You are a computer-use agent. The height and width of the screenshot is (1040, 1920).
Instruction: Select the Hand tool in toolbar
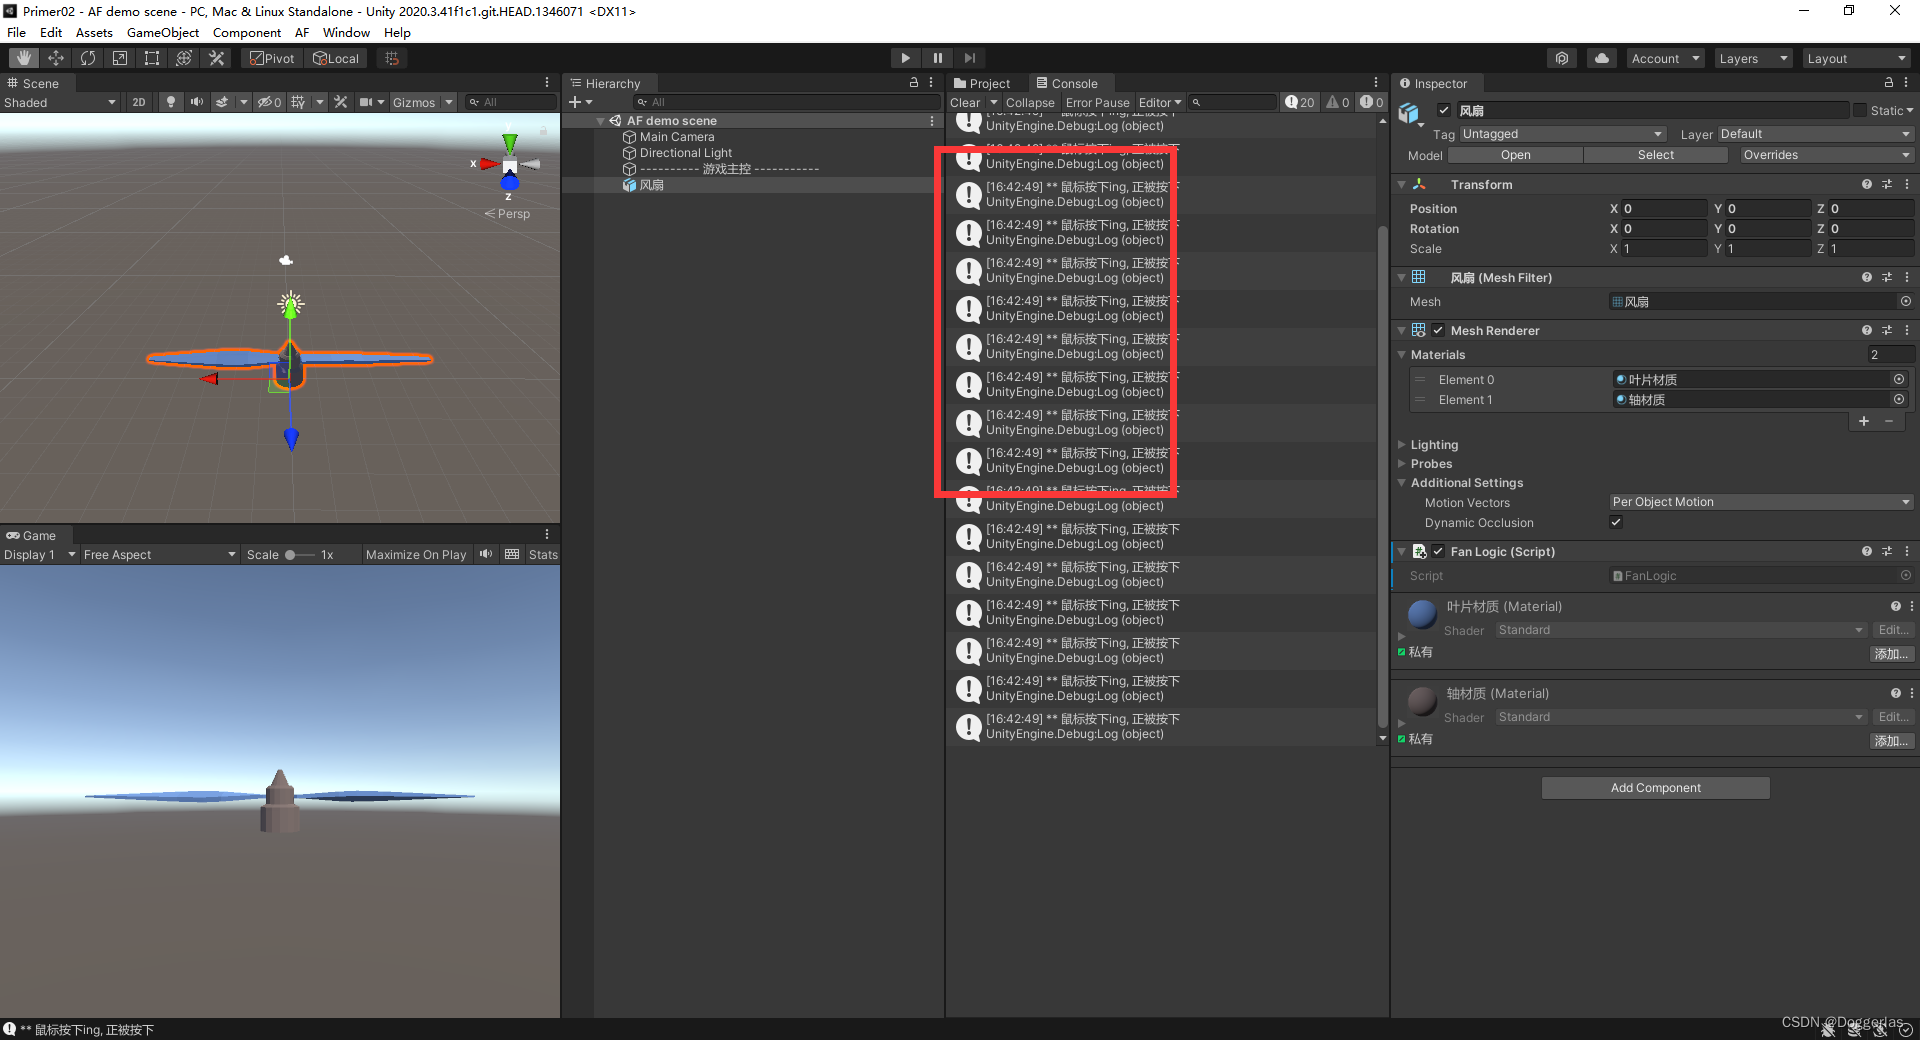click(x=24, y=58)
